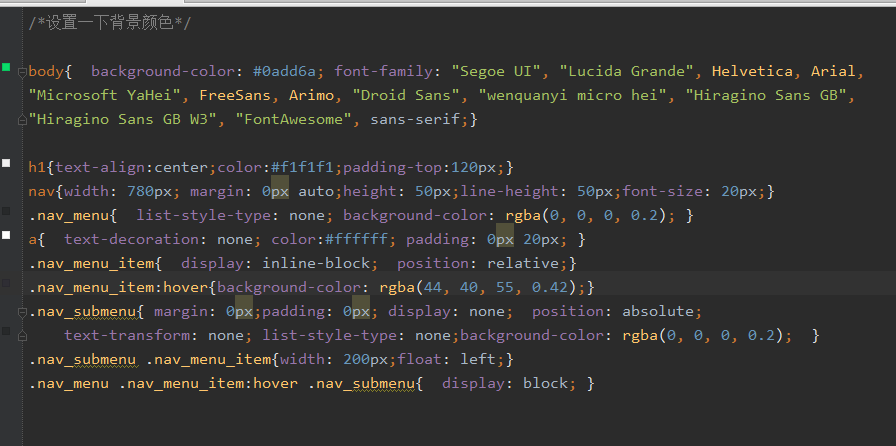896x446 pixels.
Task: Click the display: block value
Action: click(546, 384)
